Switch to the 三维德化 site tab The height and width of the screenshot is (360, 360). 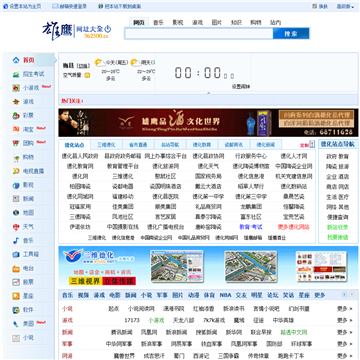coord(106,145)
